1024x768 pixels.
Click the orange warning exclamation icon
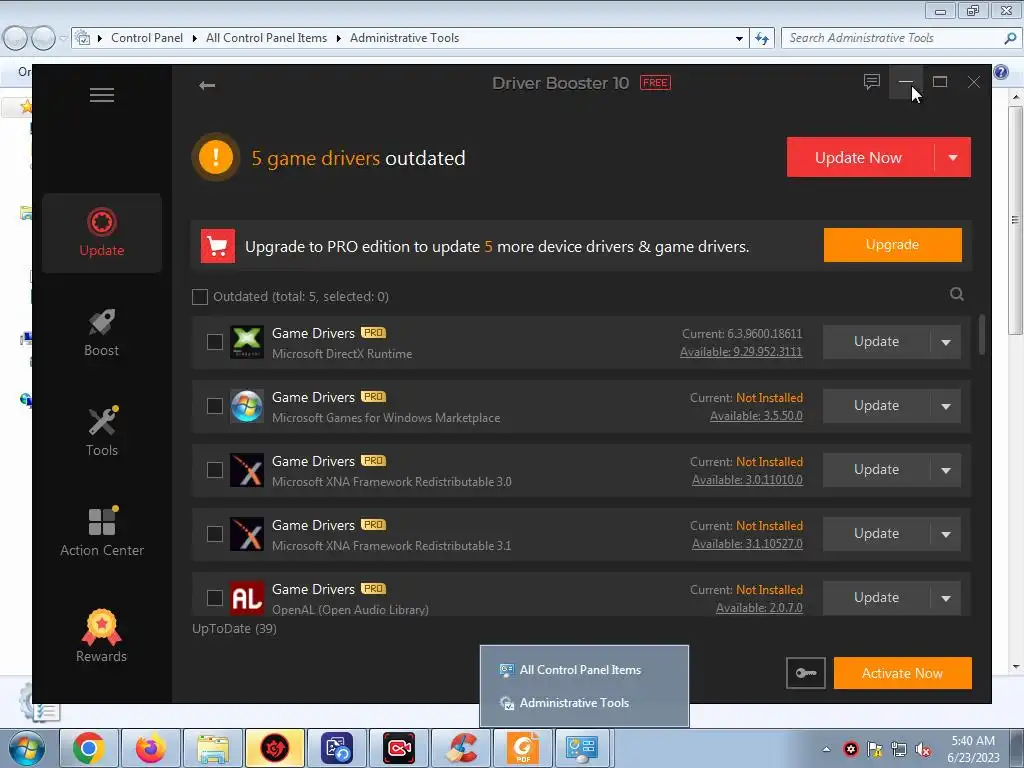click(216, 157)
